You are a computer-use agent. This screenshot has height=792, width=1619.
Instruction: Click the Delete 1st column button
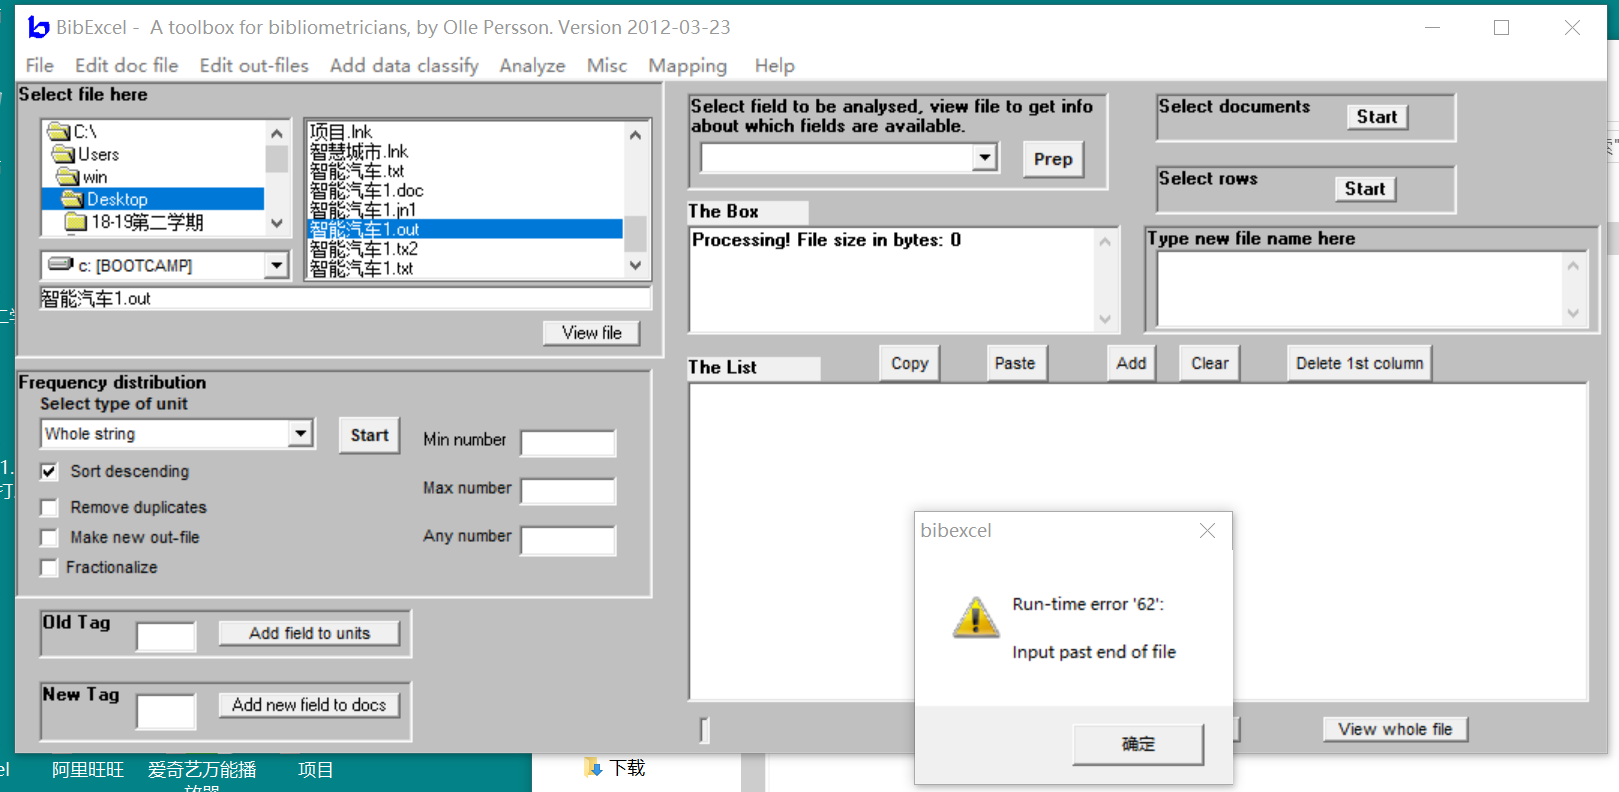click(x=1360, y=363)
